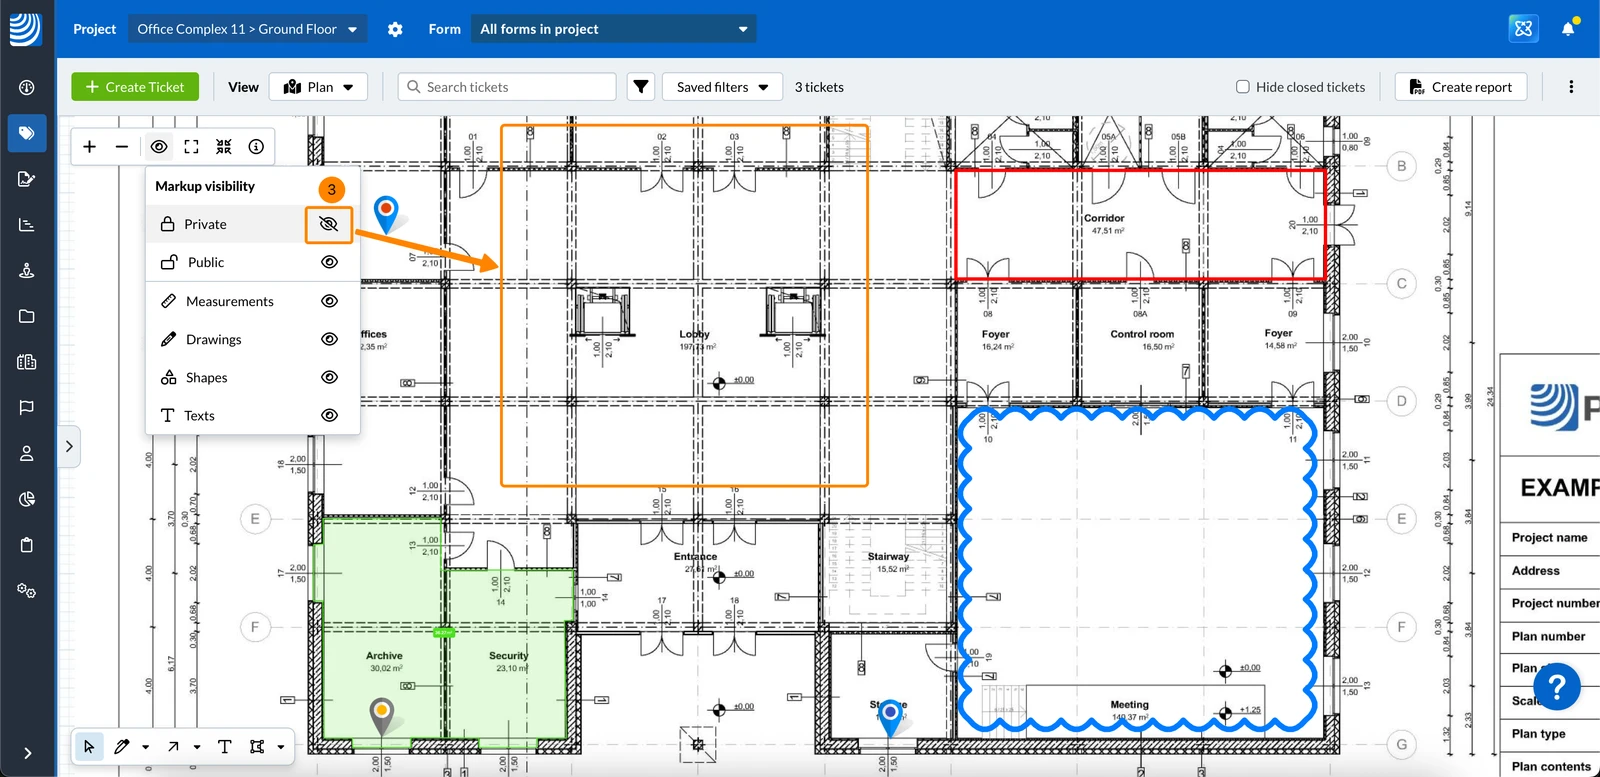Screen dimensions: 1600x777
Task: Open the Plan view dropdown
Action: pyautogui.click(x=318, y=87)
